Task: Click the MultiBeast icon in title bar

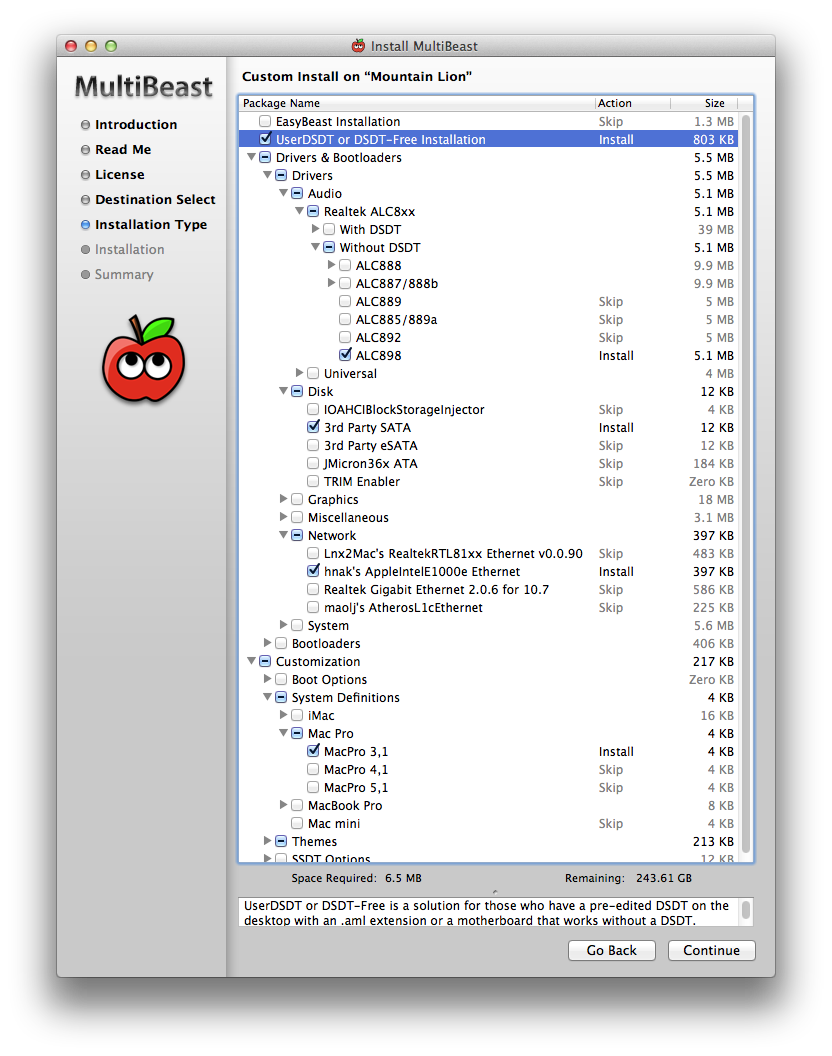Action: [x=359, y=46]
